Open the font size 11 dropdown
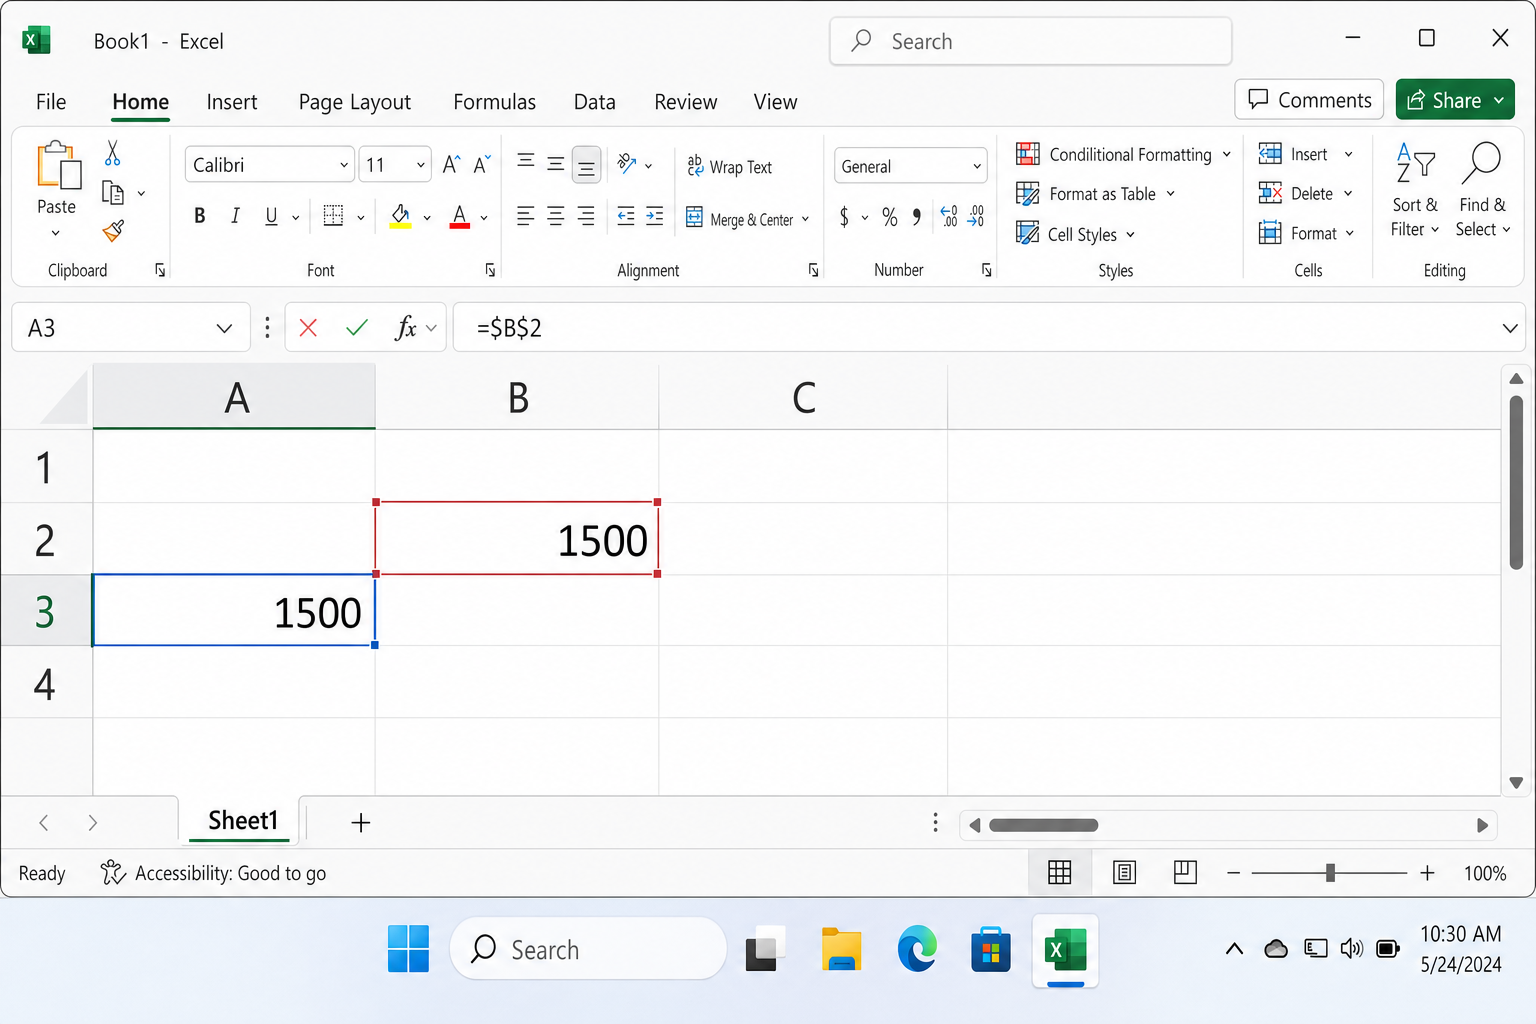This screenshot has height=1024, width=1536. (421, 165)
